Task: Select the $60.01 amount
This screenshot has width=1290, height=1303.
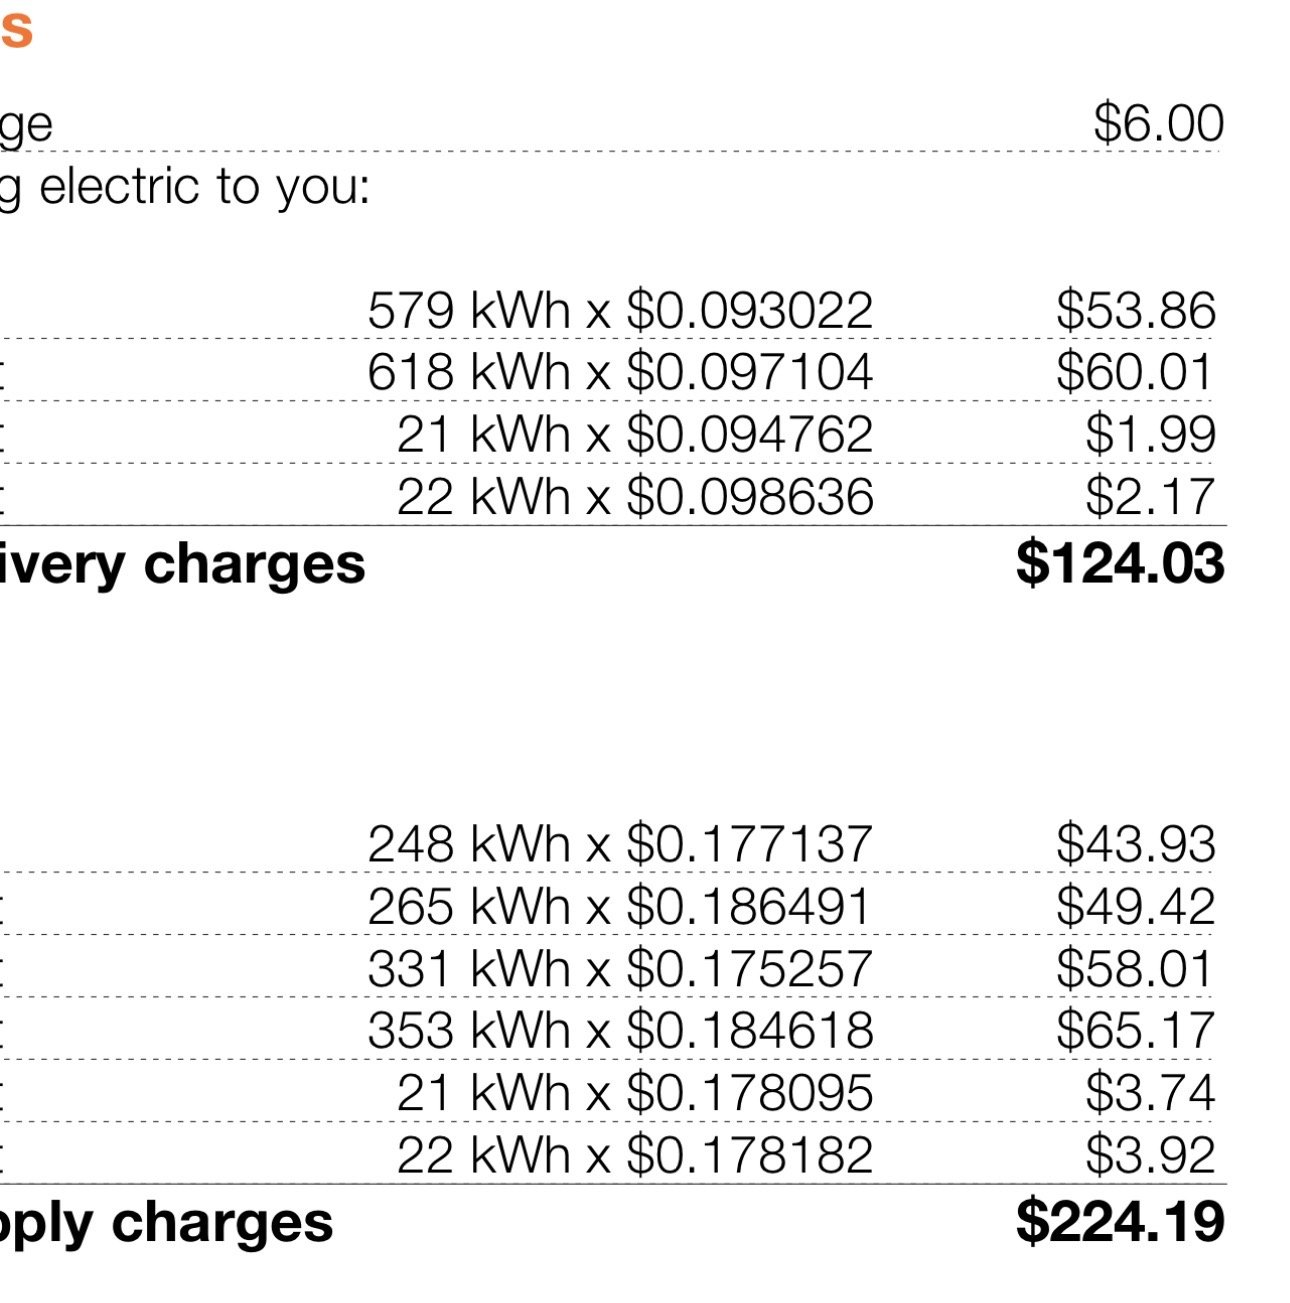Action: pos(1136,373)
